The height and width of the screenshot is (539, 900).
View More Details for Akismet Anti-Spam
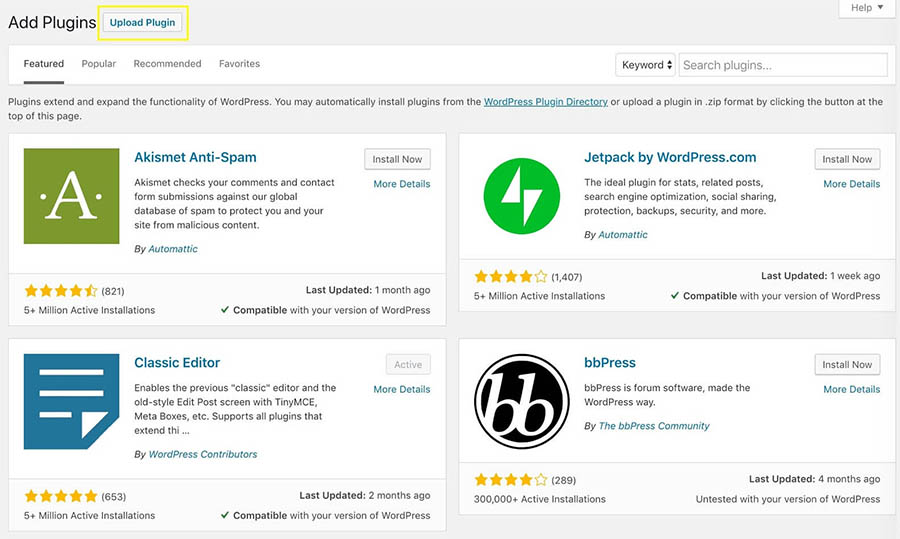coord(402,184)
